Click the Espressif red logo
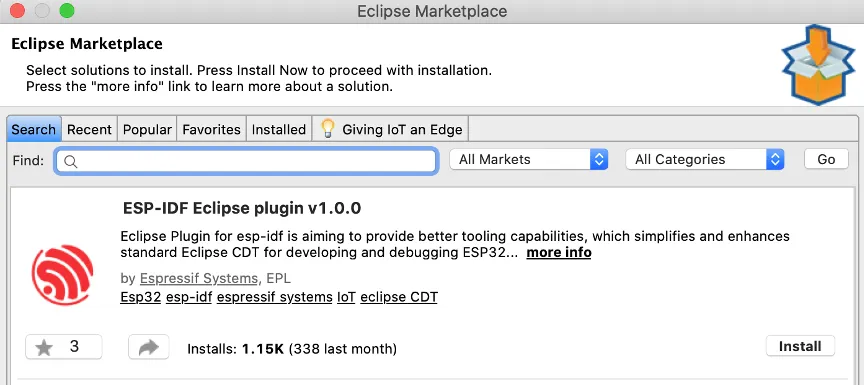Viewport: 864px width, 385px height. (x=62, y=275)
